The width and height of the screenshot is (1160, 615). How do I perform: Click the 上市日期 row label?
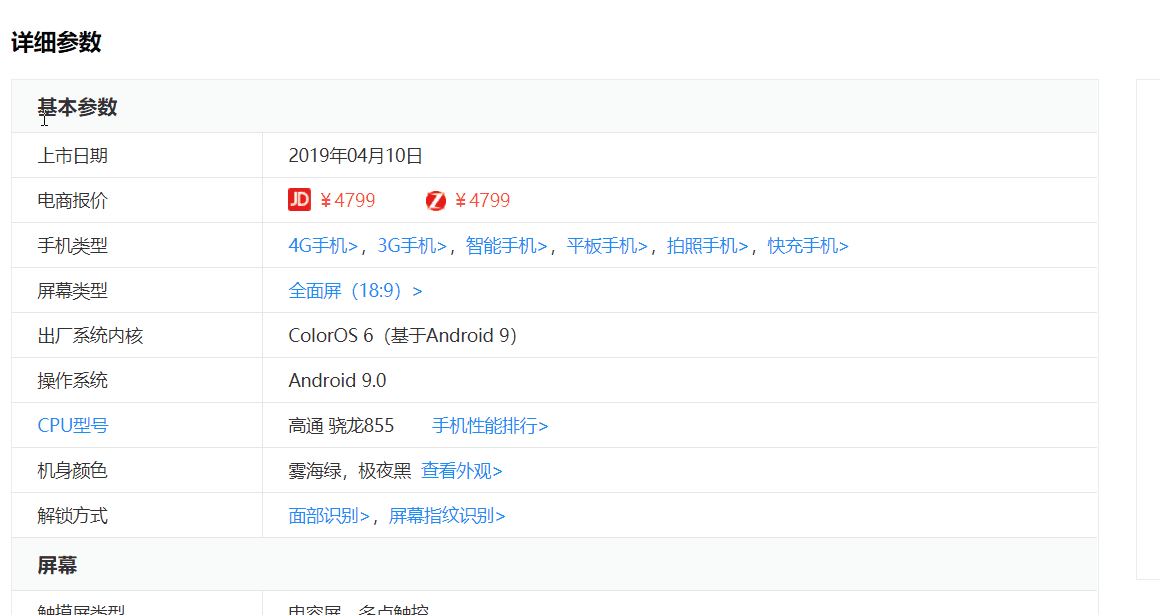tap(72, 155)
